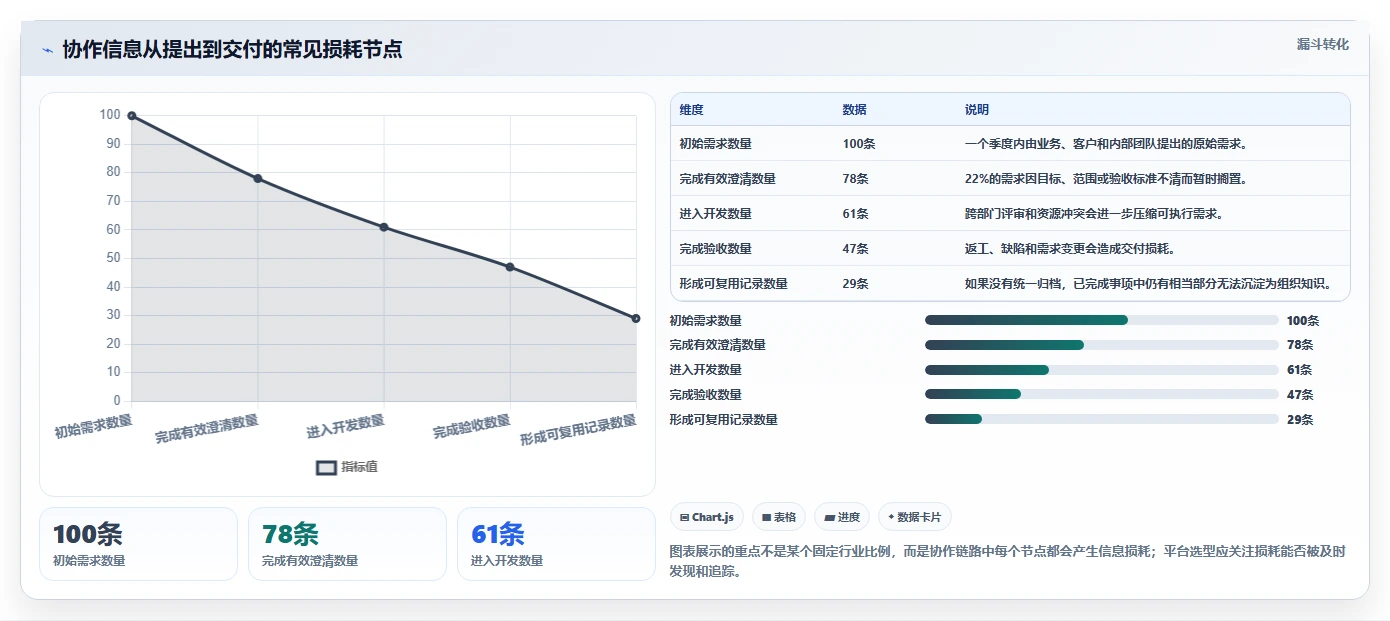Click the 初始需求数量 x-axis label on the chart

click(93, 426)
